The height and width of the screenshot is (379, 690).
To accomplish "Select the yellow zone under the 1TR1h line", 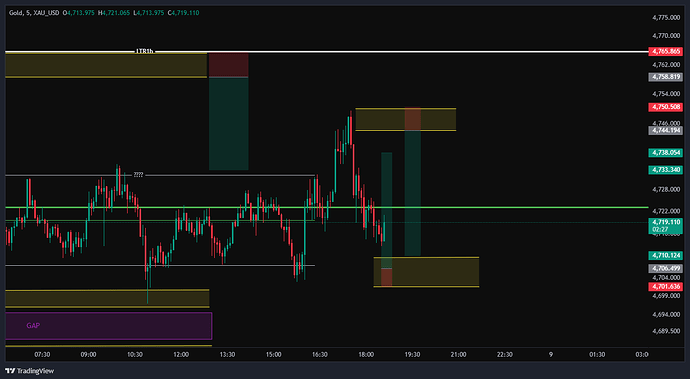I will click(106, 65).
